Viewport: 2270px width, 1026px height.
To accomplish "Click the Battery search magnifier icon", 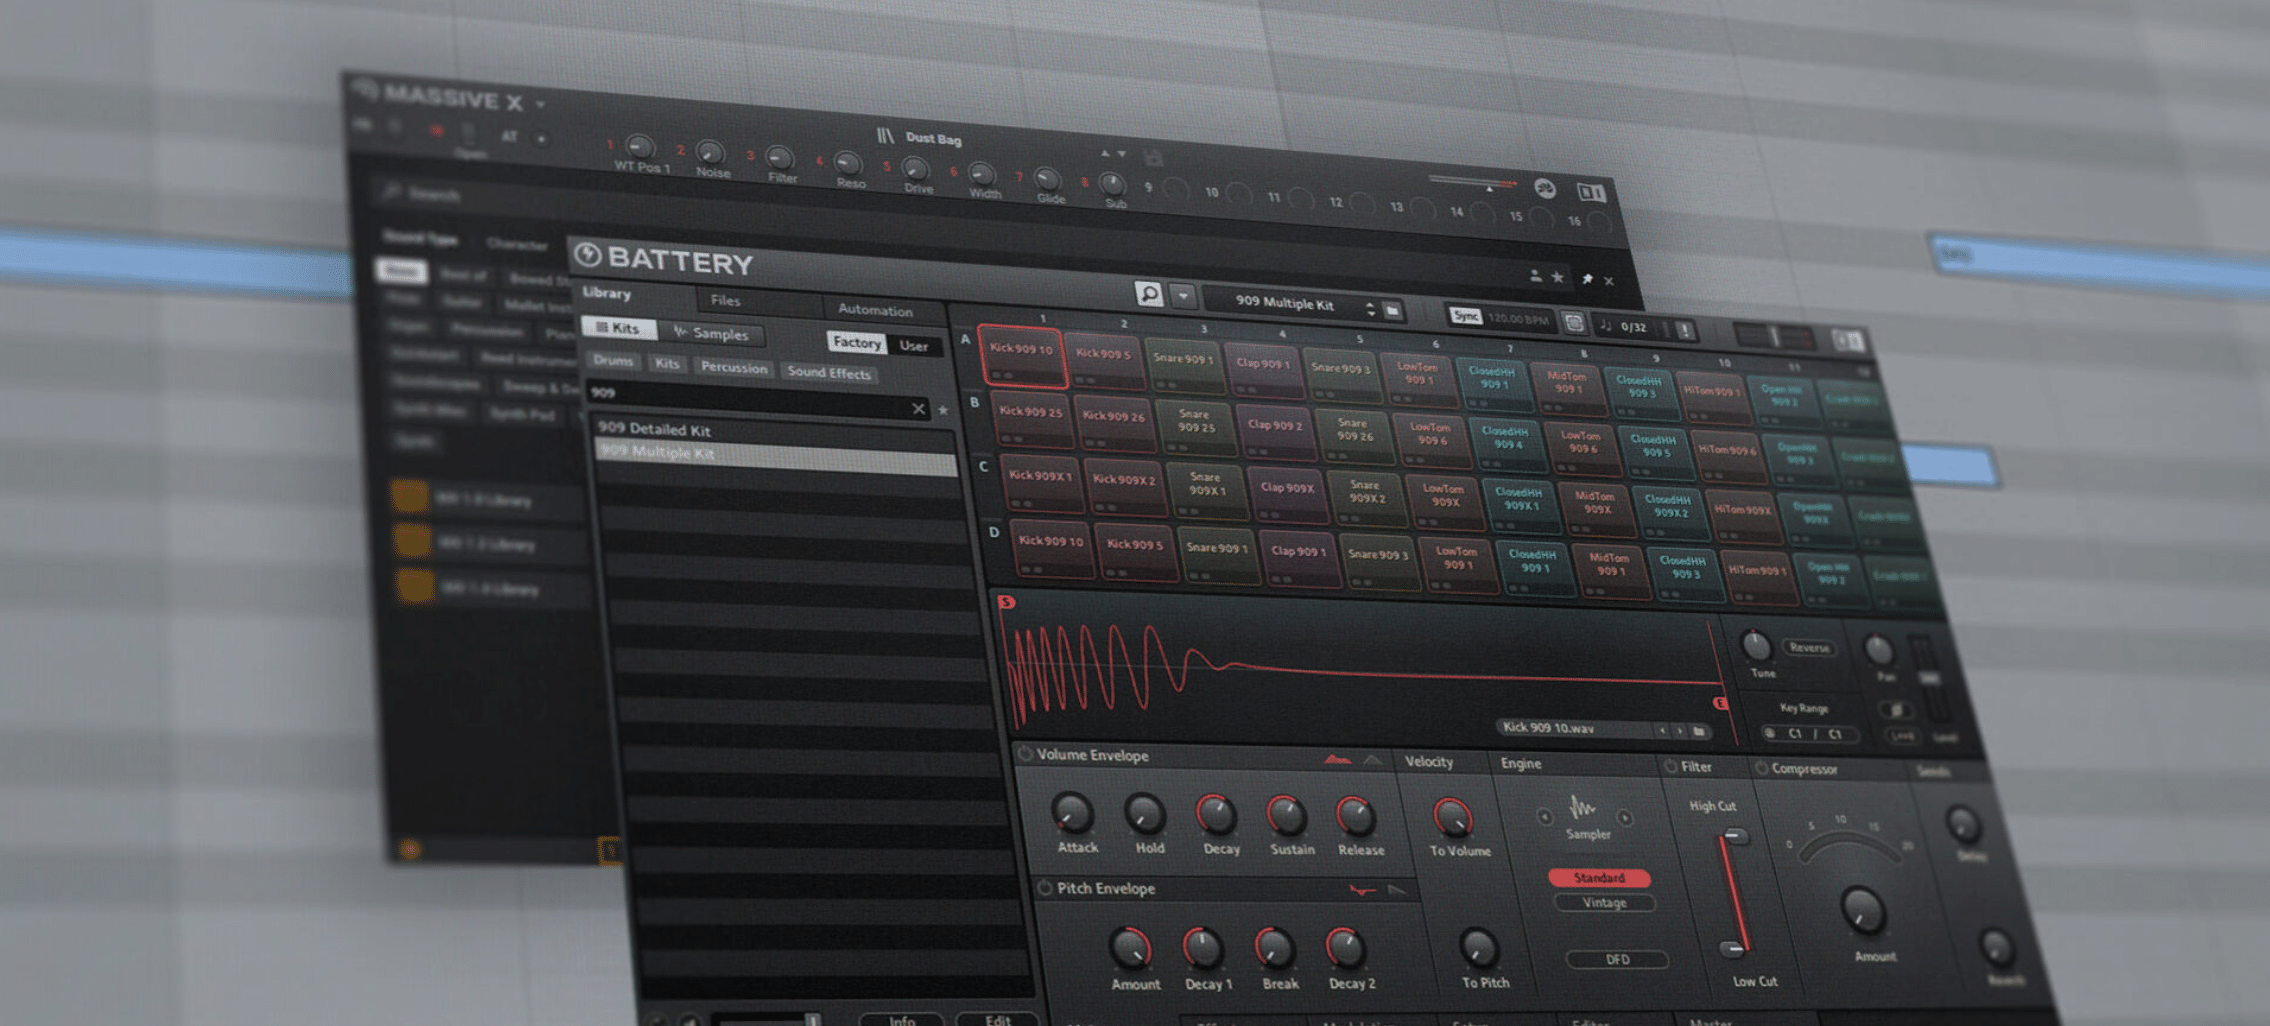I will pyautogui.click(x=1148, y=293).
